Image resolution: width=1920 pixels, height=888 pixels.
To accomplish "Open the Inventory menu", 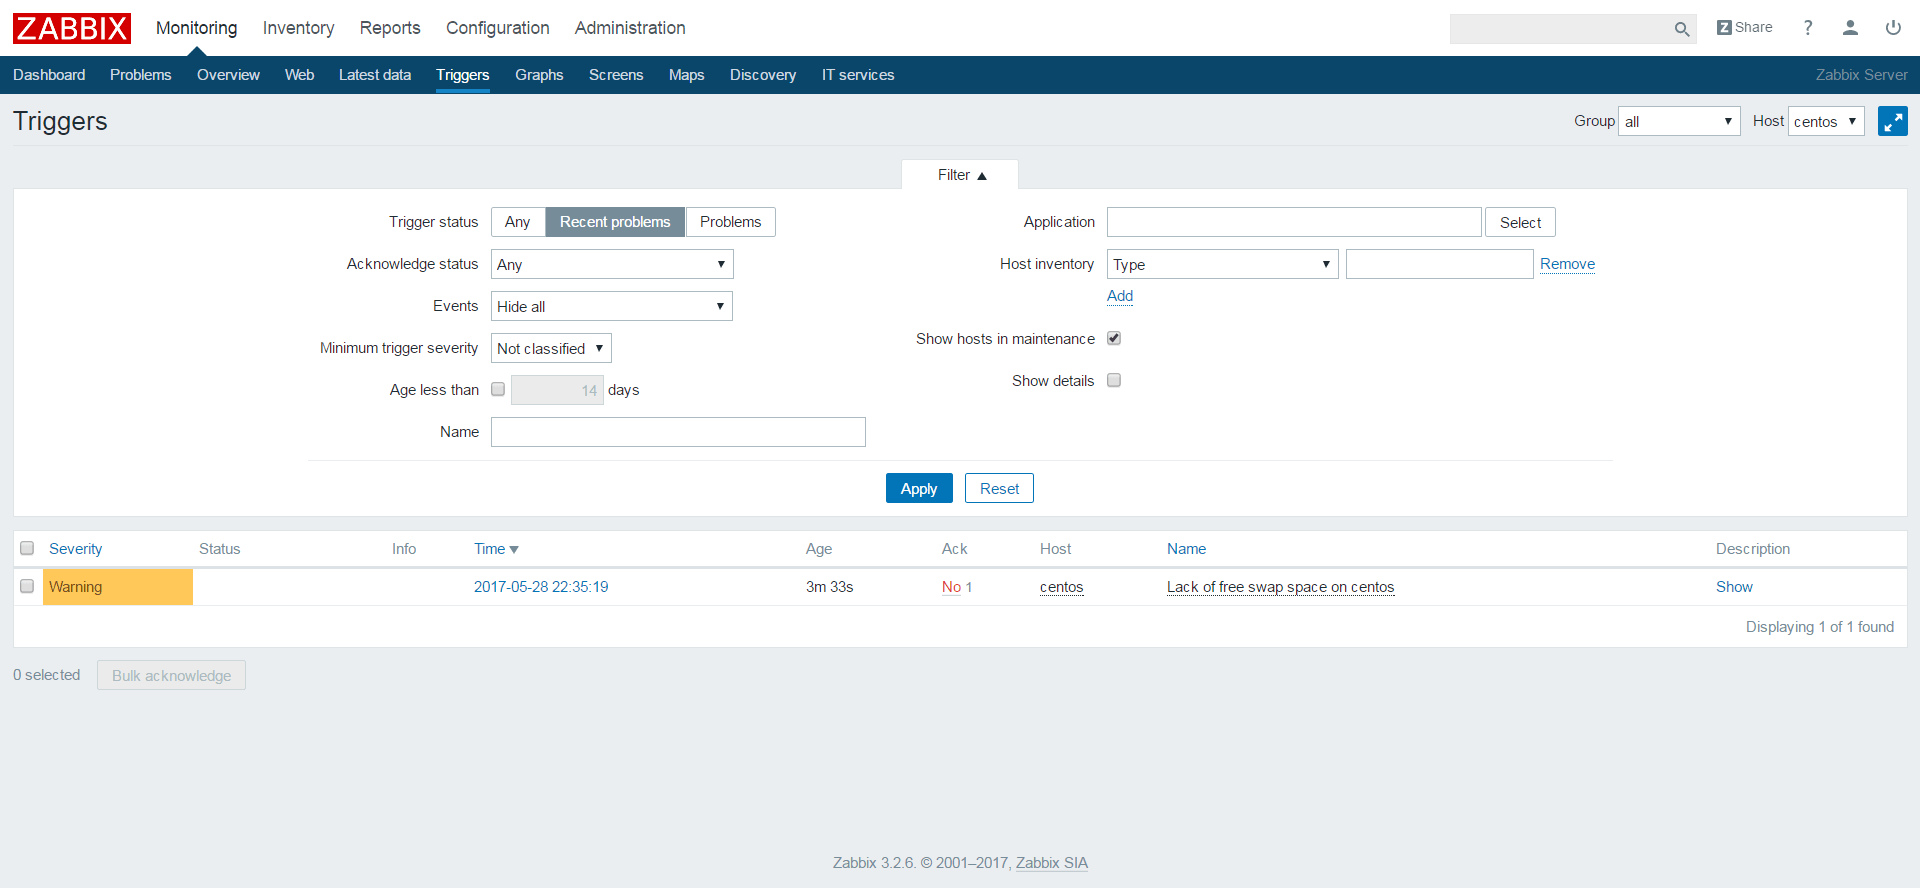I will tap(299, 28).
